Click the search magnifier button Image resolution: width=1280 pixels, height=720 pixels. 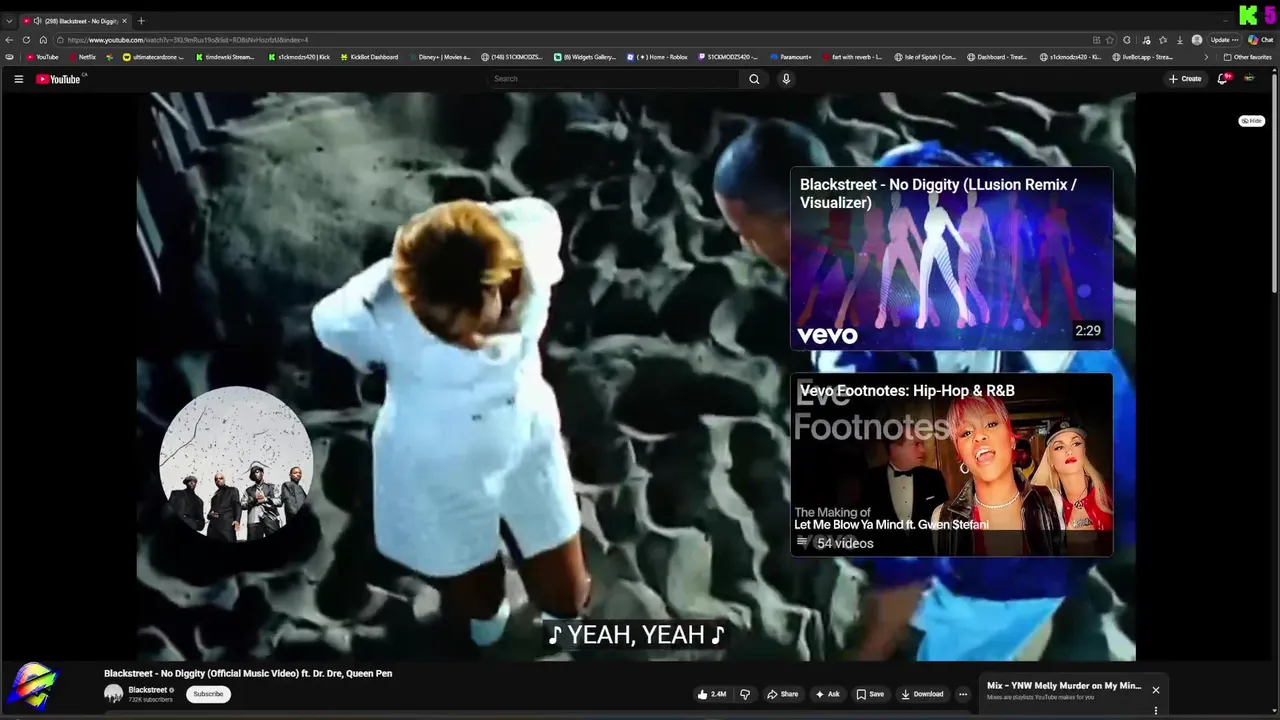[754, 79]
